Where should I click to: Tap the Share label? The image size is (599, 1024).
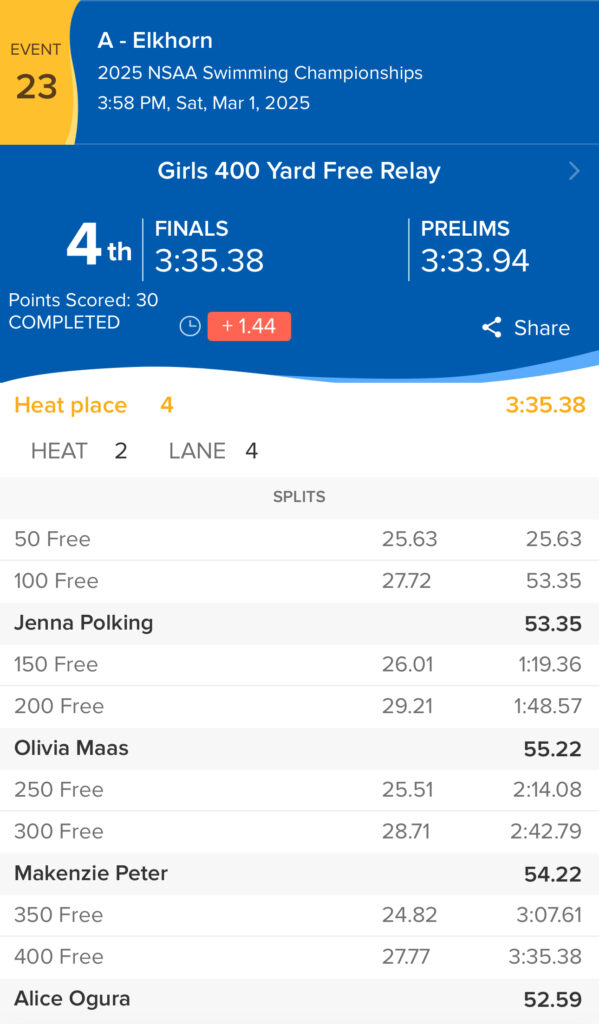542,328
